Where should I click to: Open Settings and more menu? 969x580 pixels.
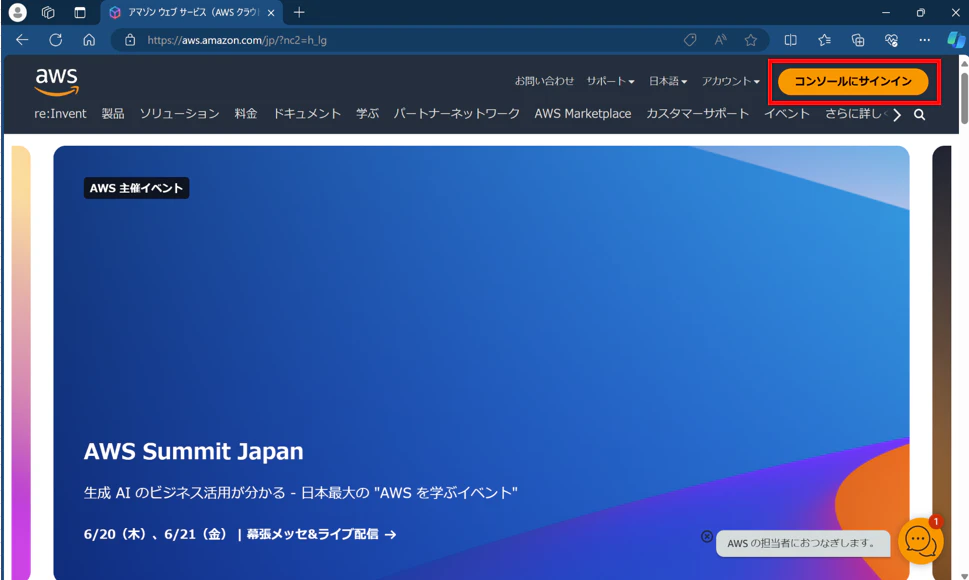925,40
